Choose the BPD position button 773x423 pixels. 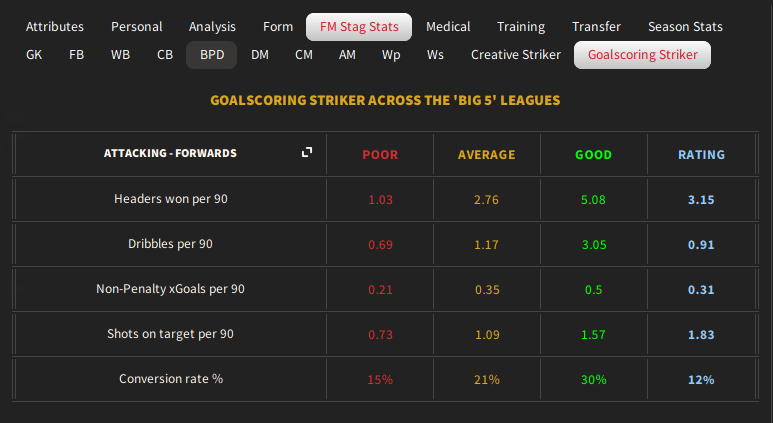[212, 55]
